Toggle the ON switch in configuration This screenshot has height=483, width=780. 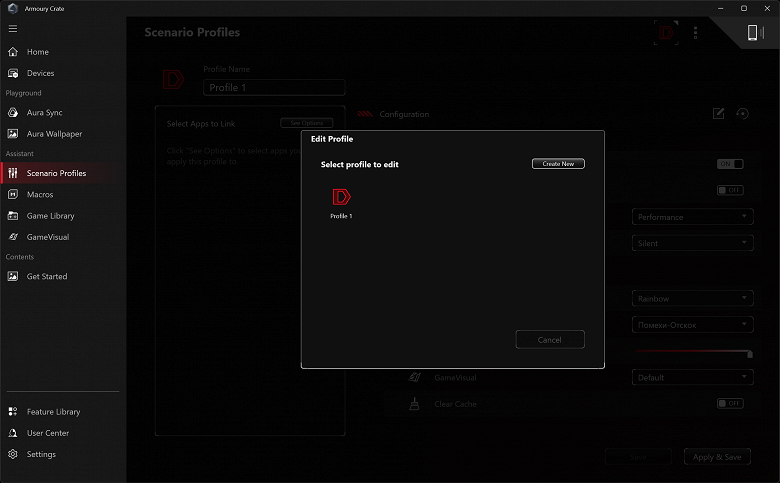tap(730, 164)
